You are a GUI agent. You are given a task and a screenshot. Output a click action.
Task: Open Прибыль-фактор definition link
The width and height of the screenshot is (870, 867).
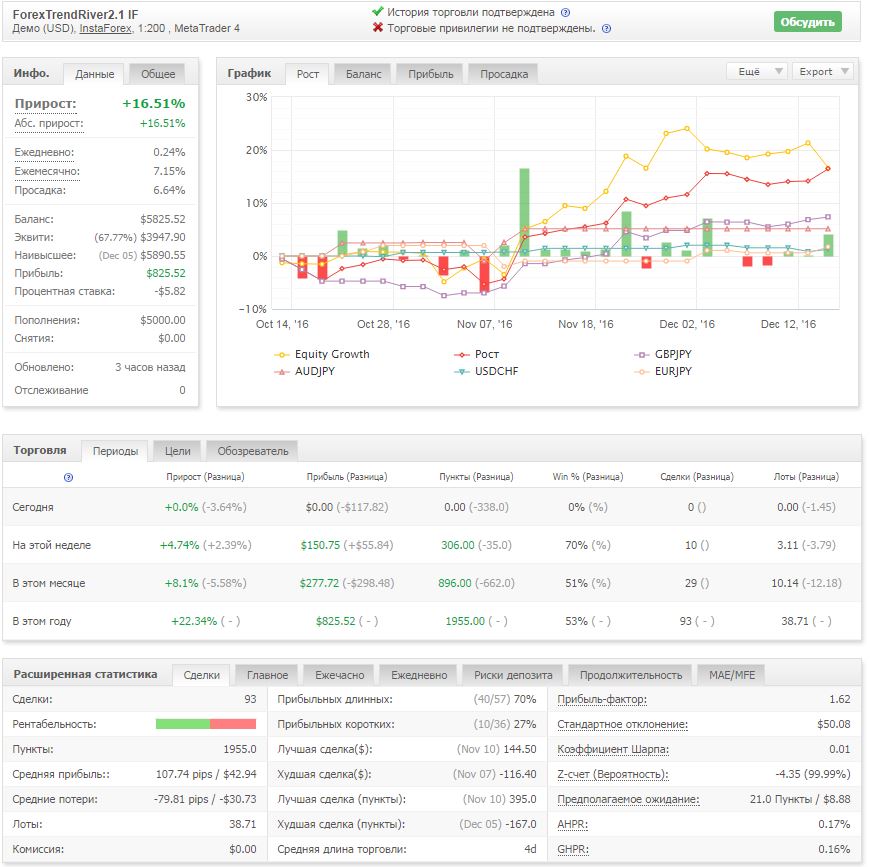coord(601,699)
